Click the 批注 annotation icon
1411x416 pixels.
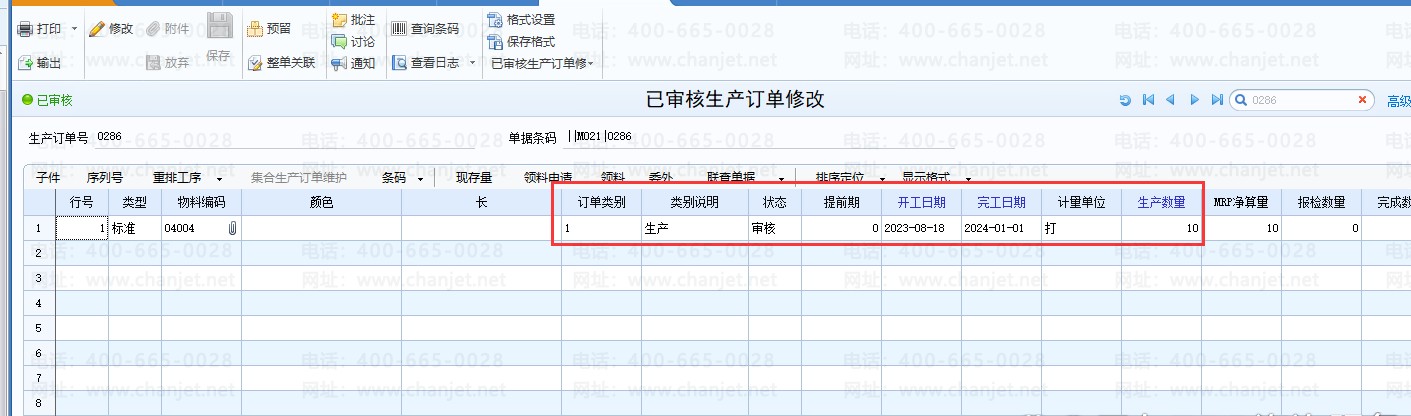(339, 20)
